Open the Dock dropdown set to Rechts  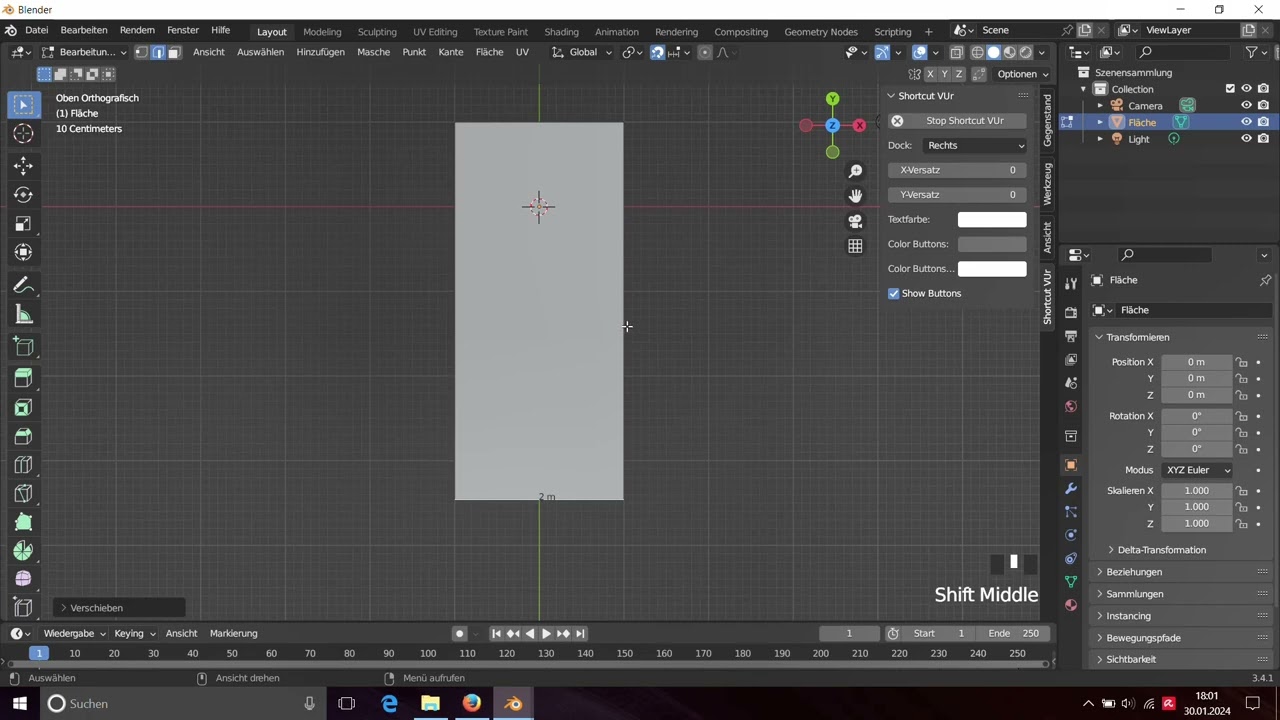pyautogui.click(x=974, y=145)
